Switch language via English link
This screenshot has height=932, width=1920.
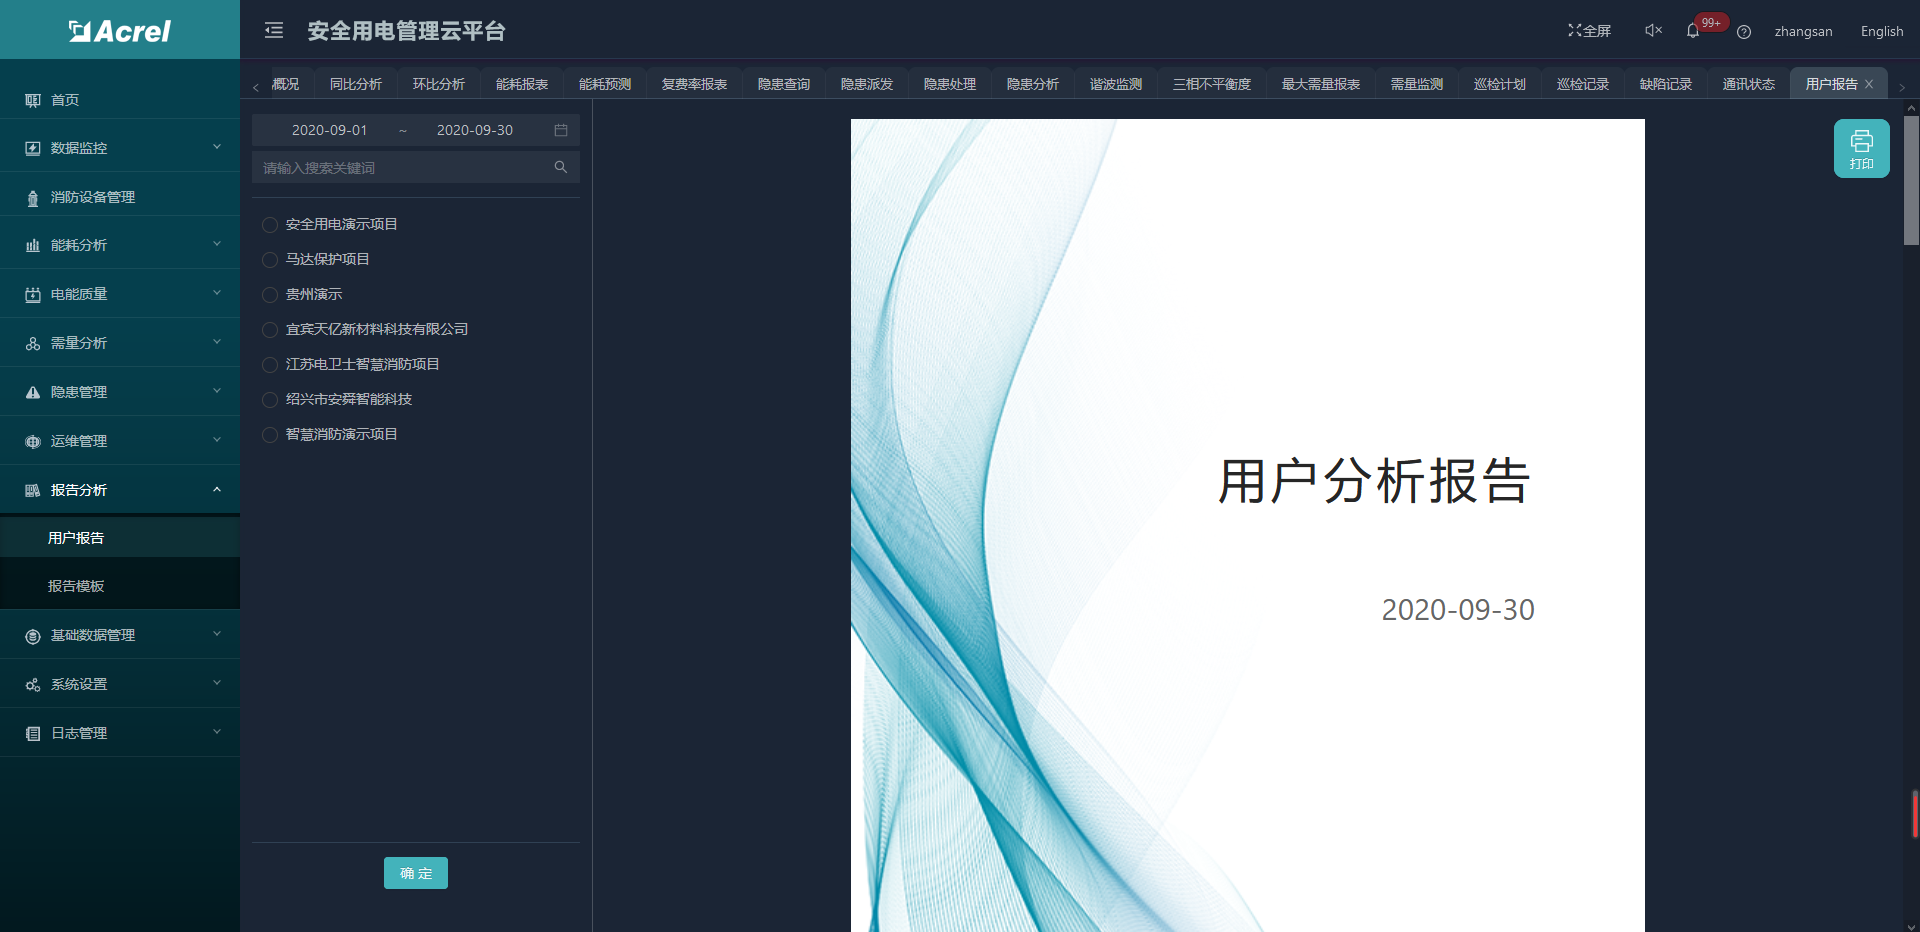pyautogui.click(x=1881, y=31)
